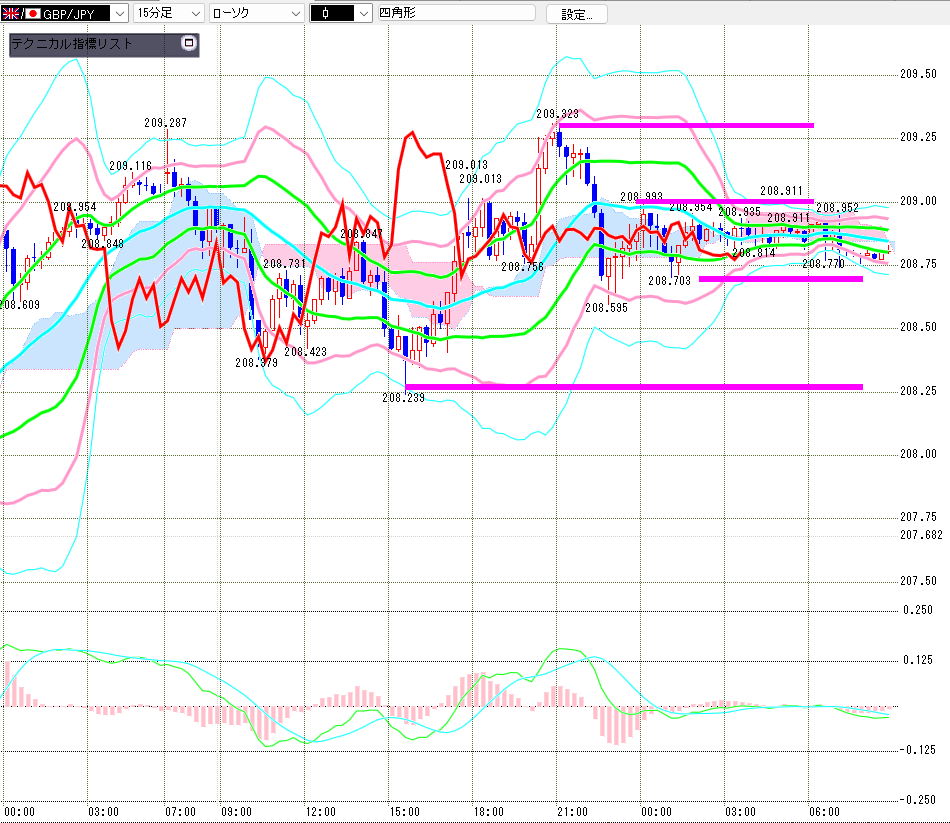The width and height of the screenshot is (950, 823).
Task: Click the 208.609 price label
Action: tap(20, 305)
